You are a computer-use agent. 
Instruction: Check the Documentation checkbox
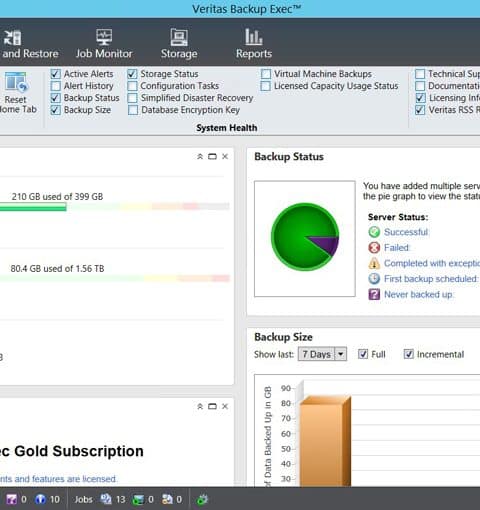[420, 86]
